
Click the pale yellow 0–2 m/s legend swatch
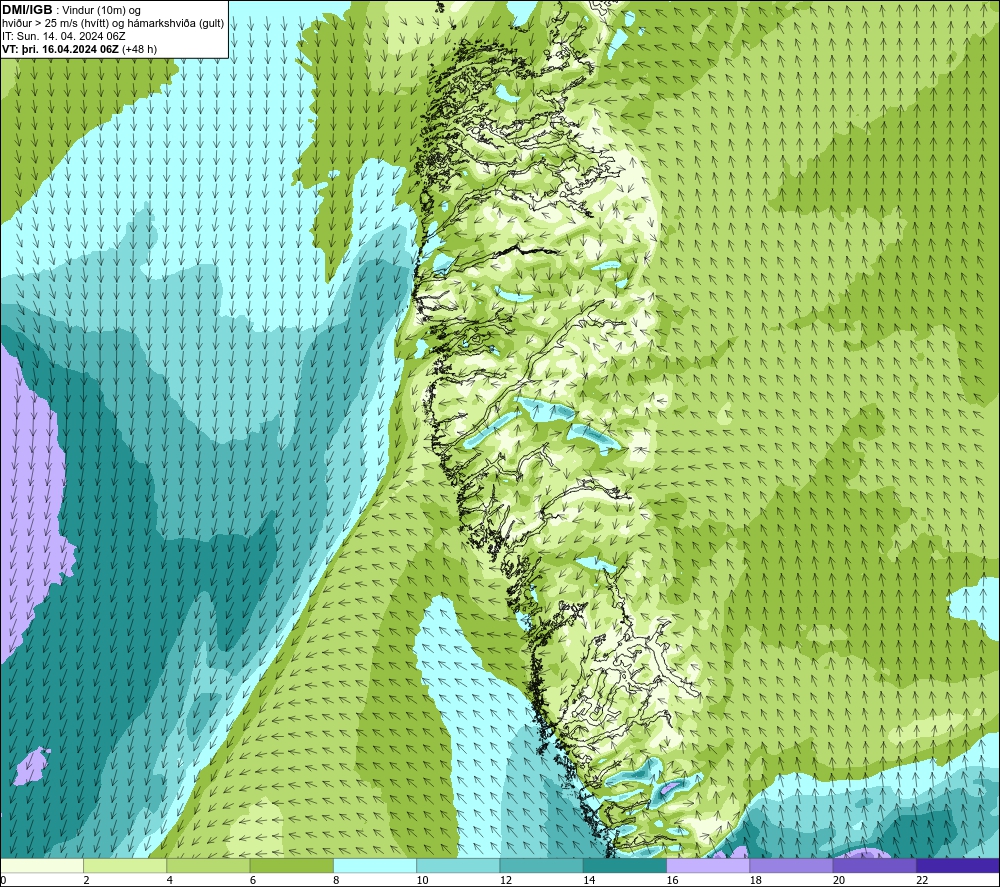(41, 865)
